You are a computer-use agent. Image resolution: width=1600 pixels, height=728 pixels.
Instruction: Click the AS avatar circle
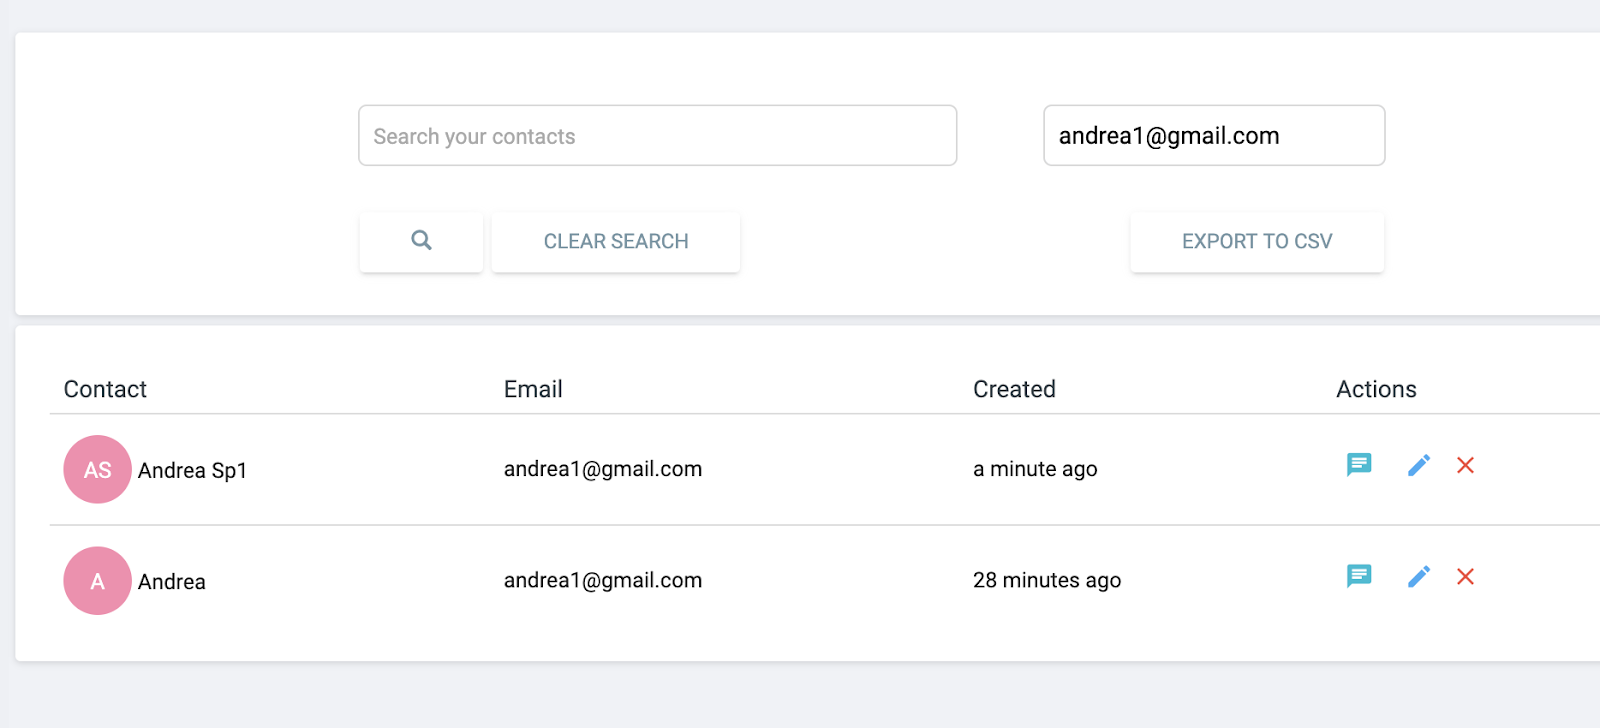(x=97, y=469)
